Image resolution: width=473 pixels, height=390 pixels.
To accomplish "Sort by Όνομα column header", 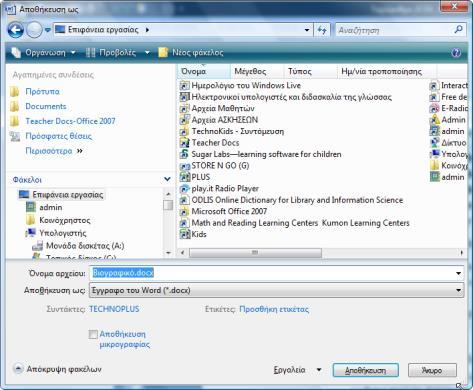I will point(203,71).
